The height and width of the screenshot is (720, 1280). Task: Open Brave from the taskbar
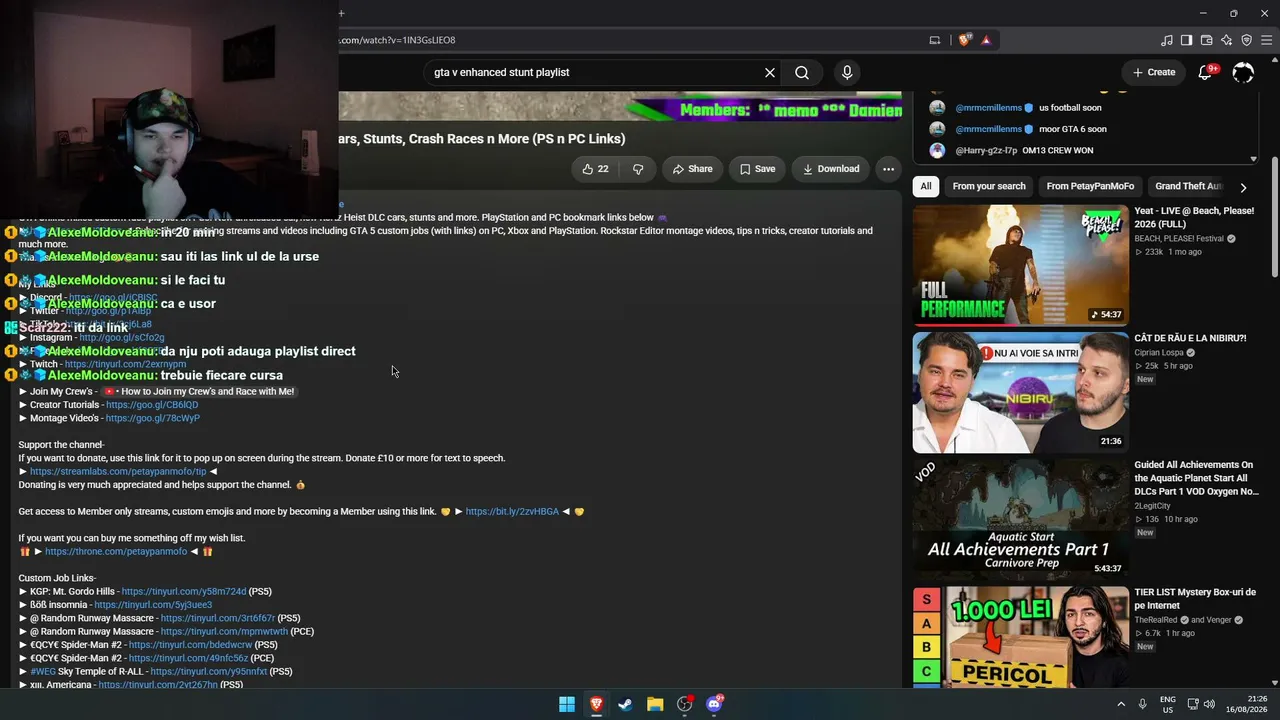coord(596,704)
